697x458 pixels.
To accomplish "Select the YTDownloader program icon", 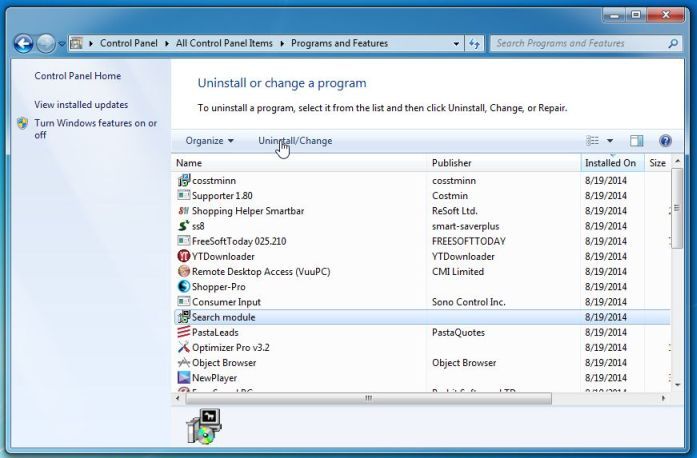I will (x=184, y=256).
